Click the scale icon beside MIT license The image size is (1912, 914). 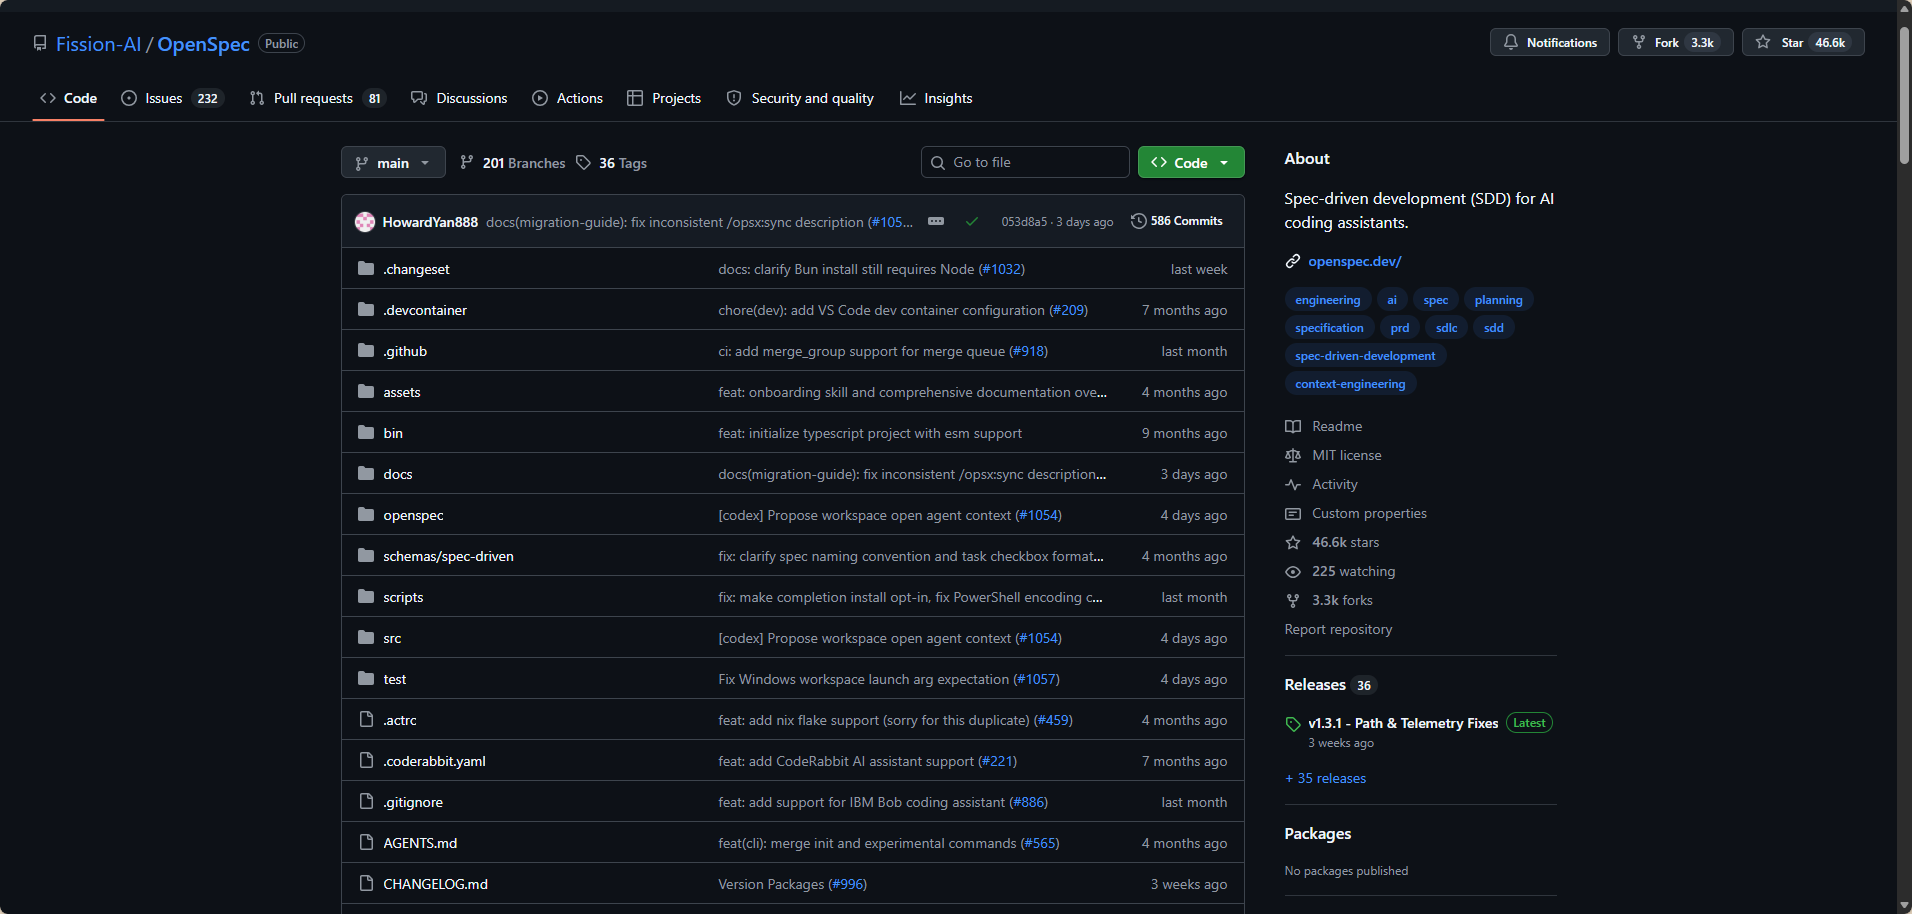[1293, 456]
